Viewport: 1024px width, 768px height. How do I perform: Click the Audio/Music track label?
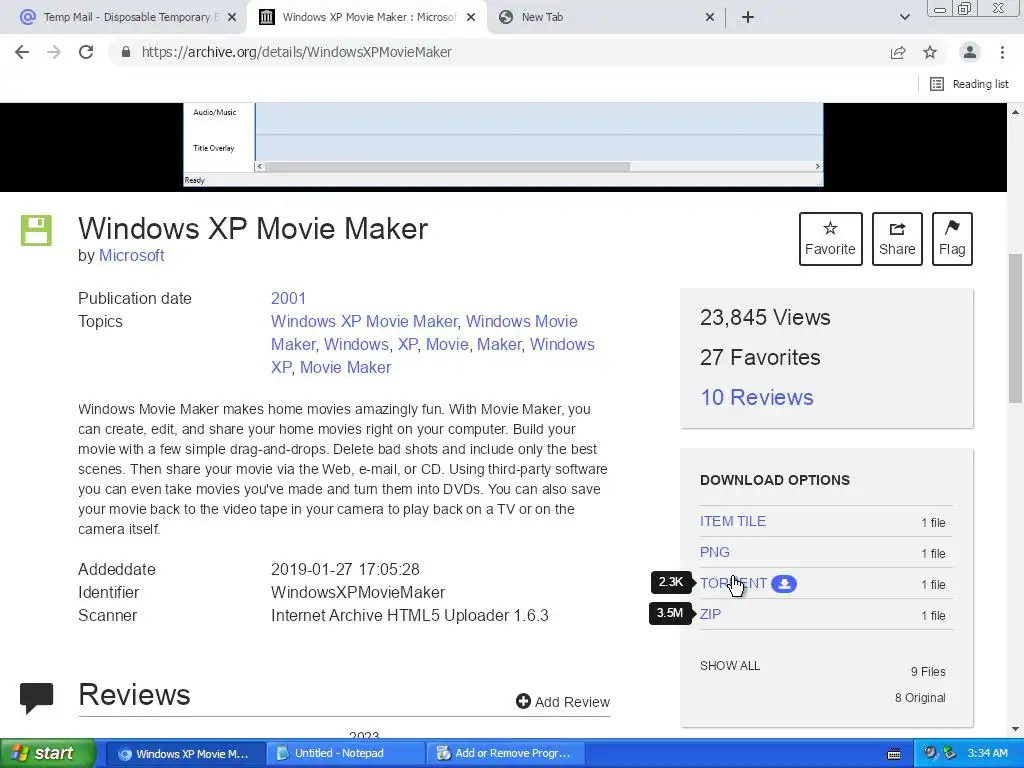pos(214,112)
